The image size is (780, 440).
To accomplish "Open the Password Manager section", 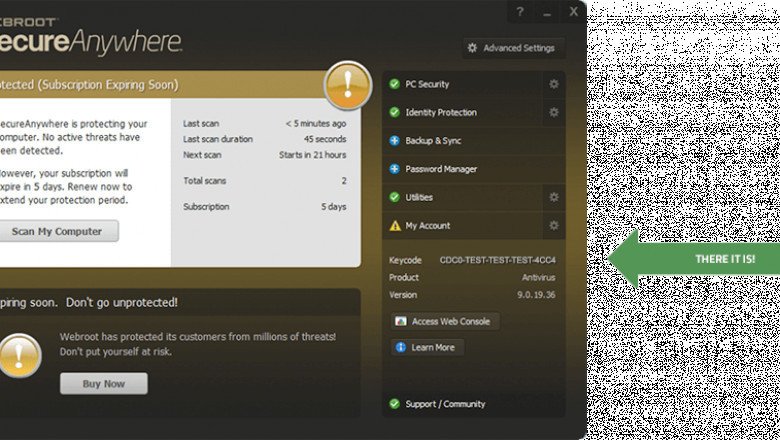I will [474, 169].
